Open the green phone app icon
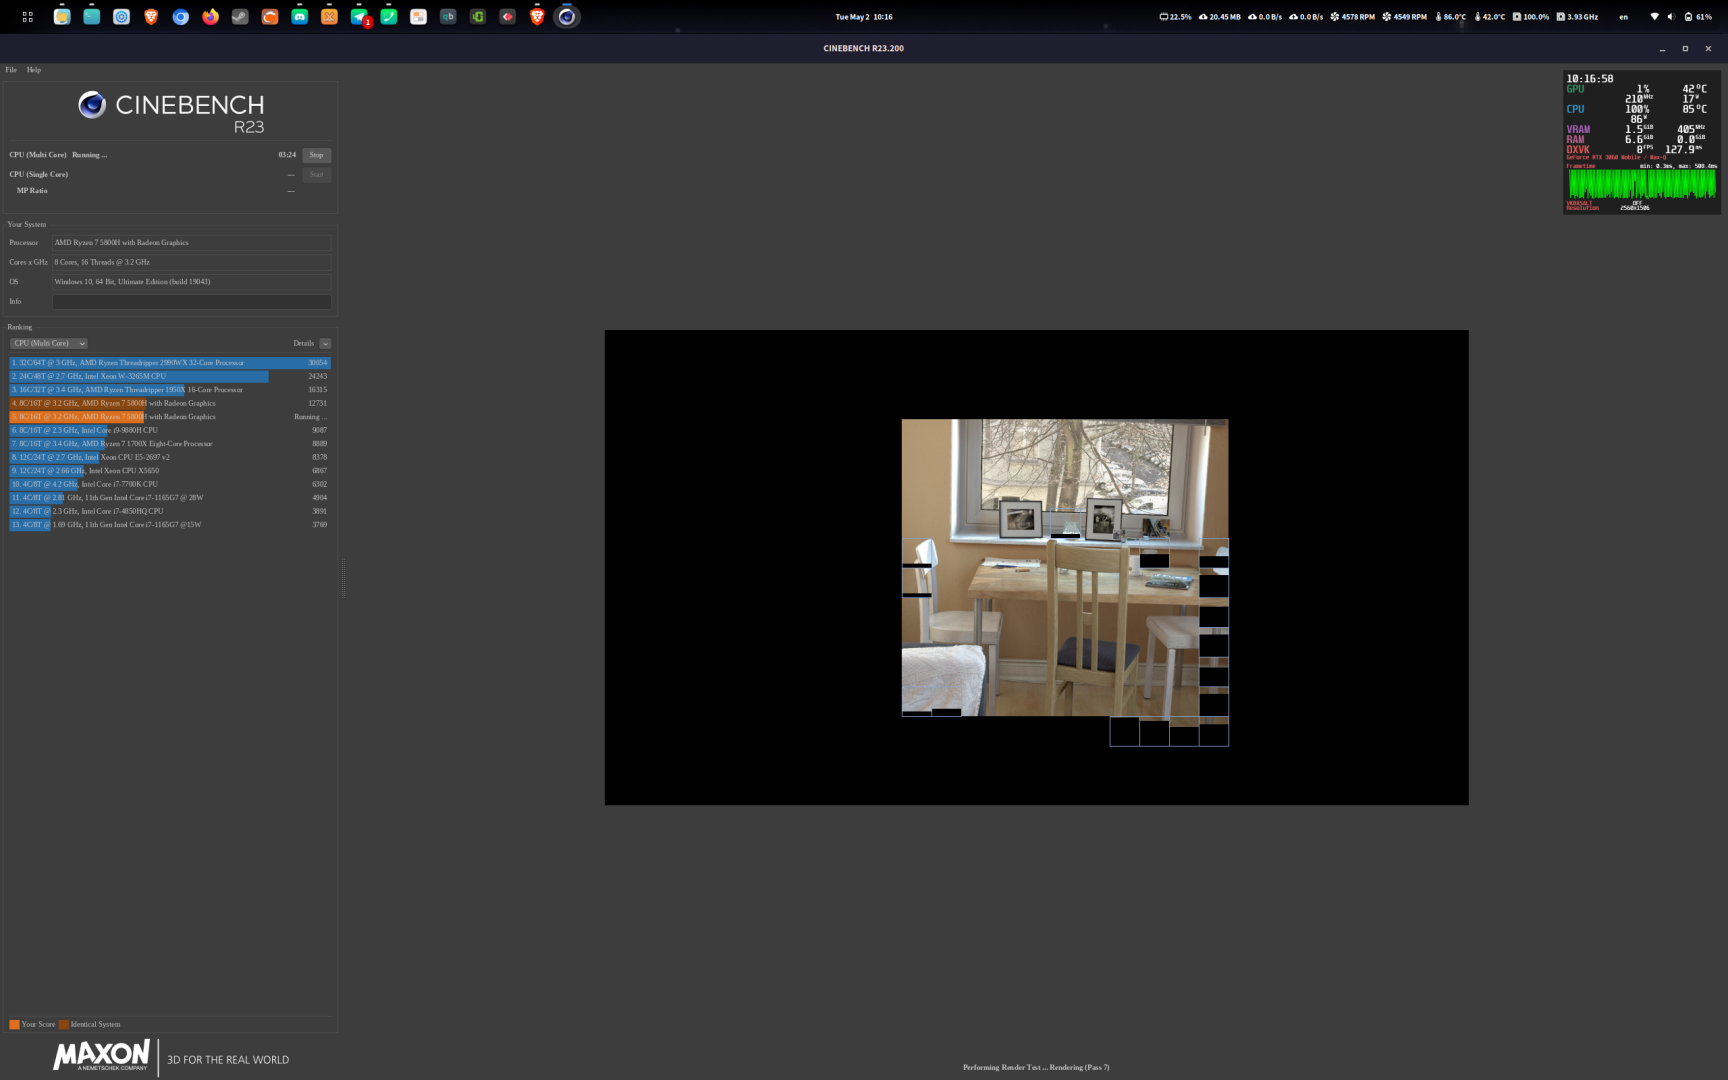The image size is (1728, 1080). point(389,17)
